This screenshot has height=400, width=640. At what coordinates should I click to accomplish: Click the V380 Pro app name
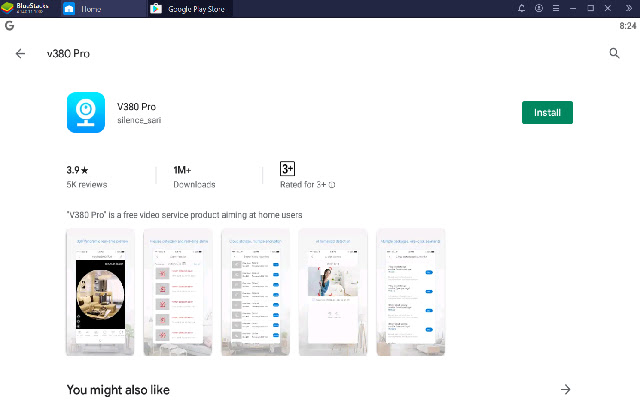point(136,107)
